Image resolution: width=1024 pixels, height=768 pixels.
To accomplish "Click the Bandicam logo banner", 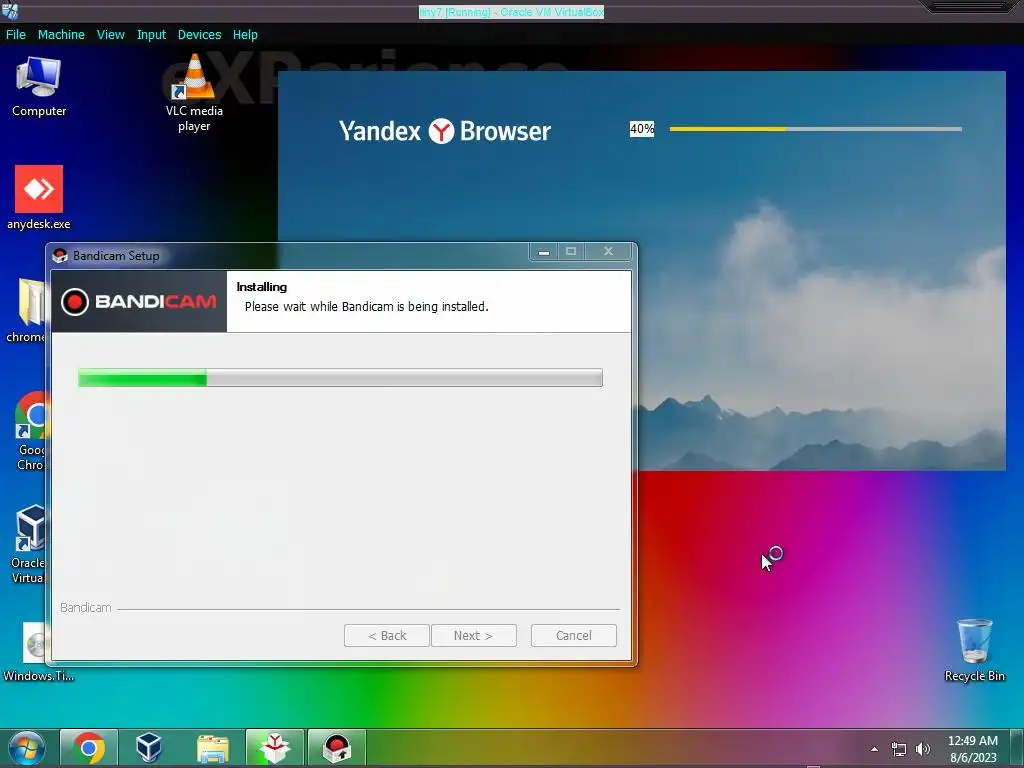I will point(139,302).
